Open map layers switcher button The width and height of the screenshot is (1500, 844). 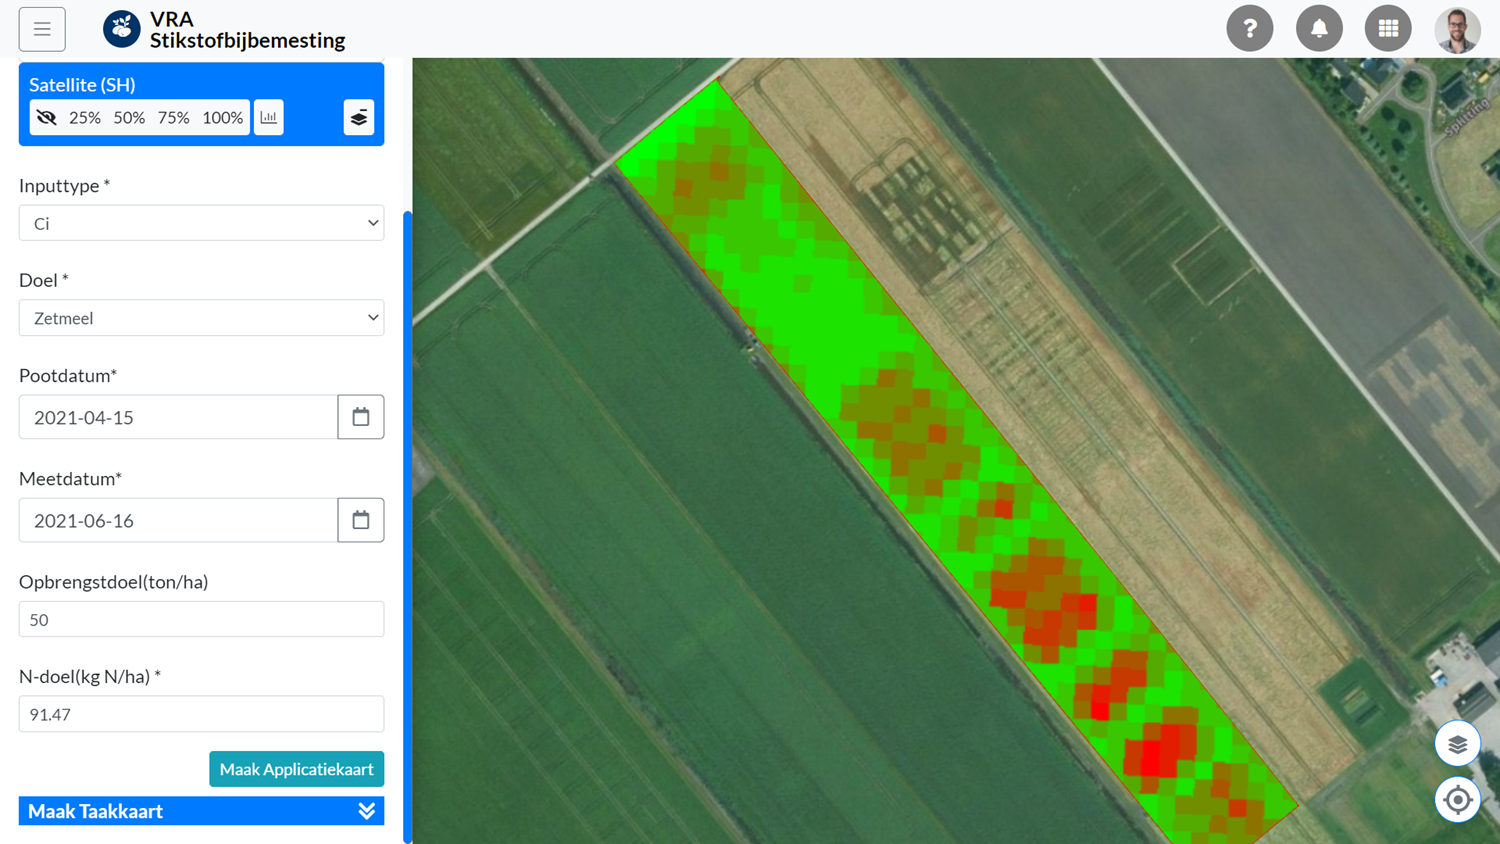click(x=1457, y=744)
